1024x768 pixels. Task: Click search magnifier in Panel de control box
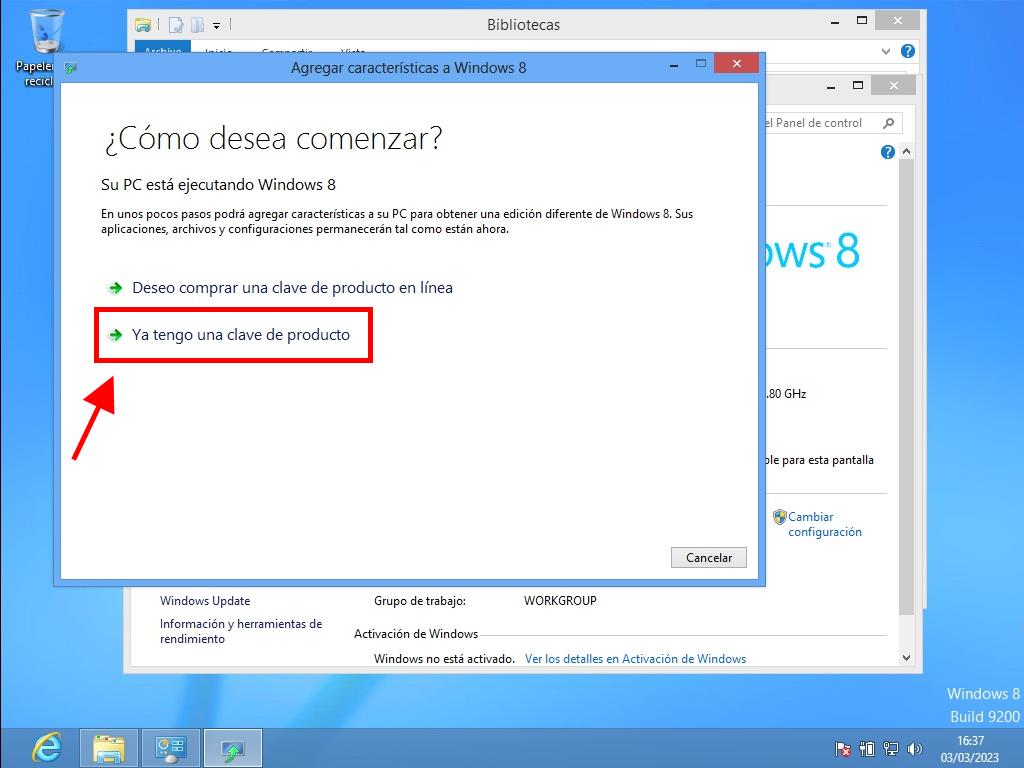(x=888, y=123)
